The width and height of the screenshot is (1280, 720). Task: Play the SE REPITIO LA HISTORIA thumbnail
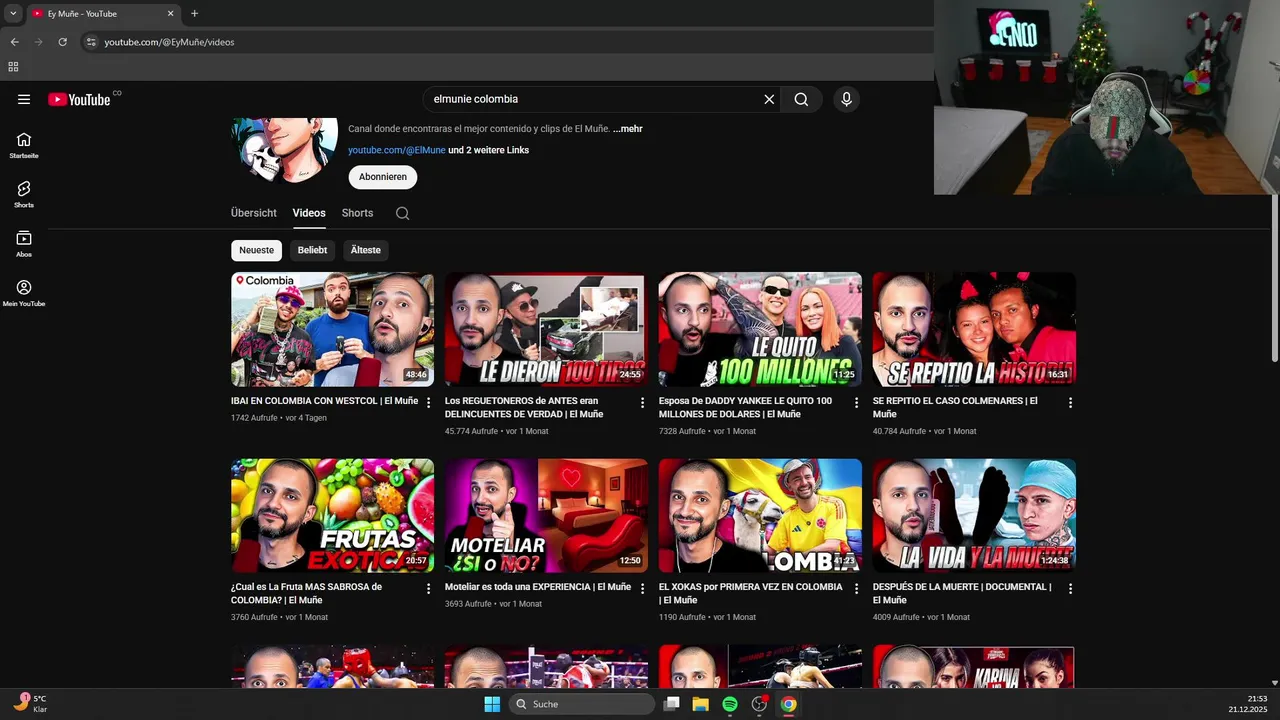[974, 329]
